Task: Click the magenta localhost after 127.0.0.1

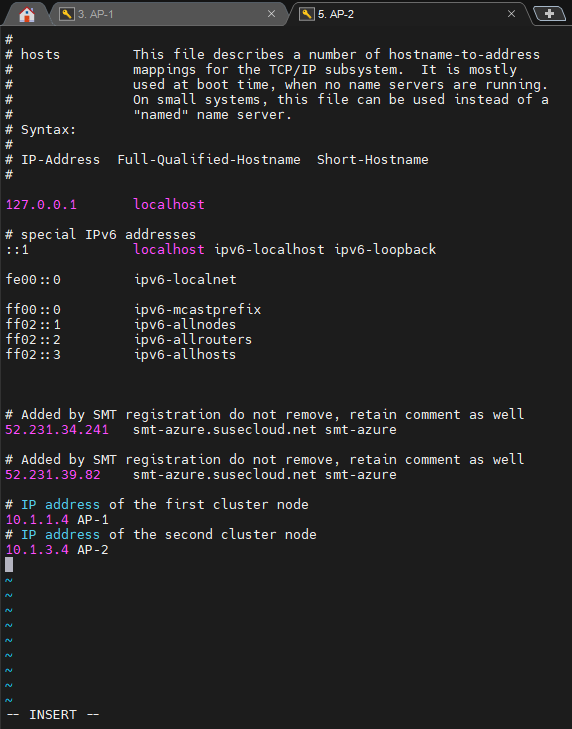Action: point(169,205)
